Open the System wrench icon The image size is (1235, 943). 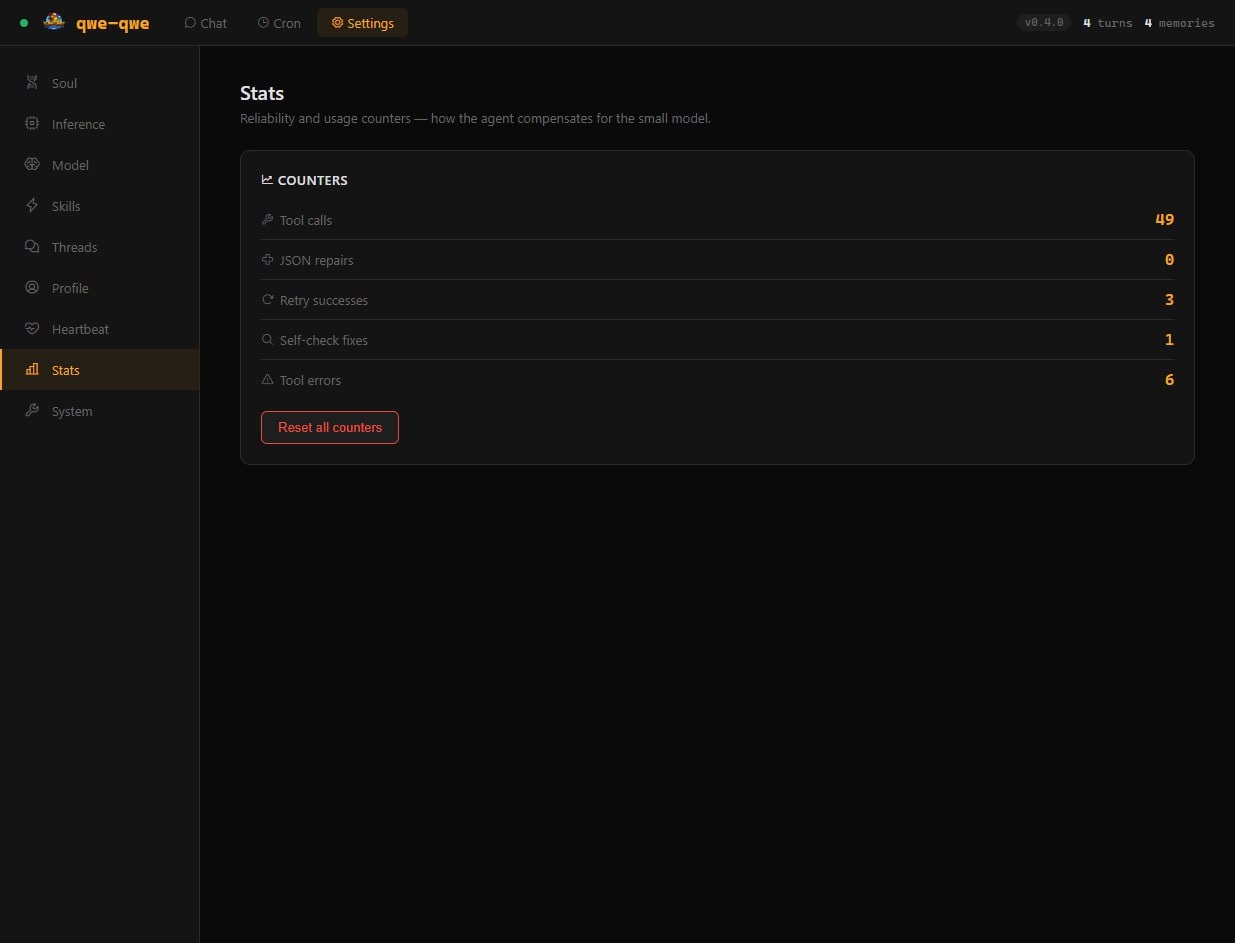(x=32, y=411)
